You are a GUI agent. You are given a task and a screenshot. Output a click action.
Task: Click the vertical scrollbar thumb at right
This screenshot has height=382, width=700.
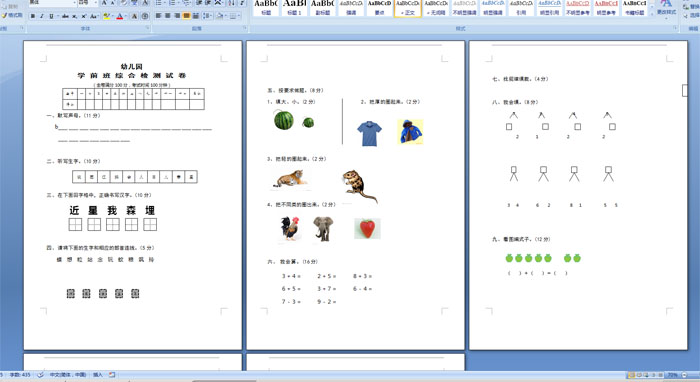[x=685, y=91]
